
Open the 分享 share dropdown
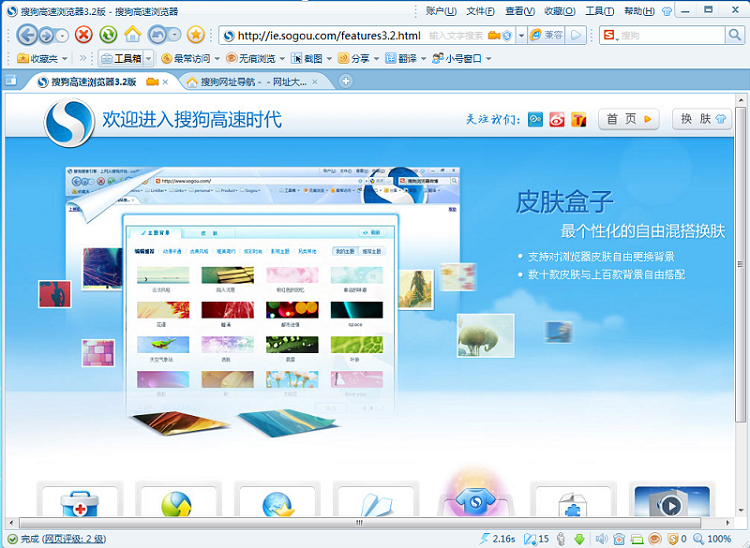click(358, 58)
